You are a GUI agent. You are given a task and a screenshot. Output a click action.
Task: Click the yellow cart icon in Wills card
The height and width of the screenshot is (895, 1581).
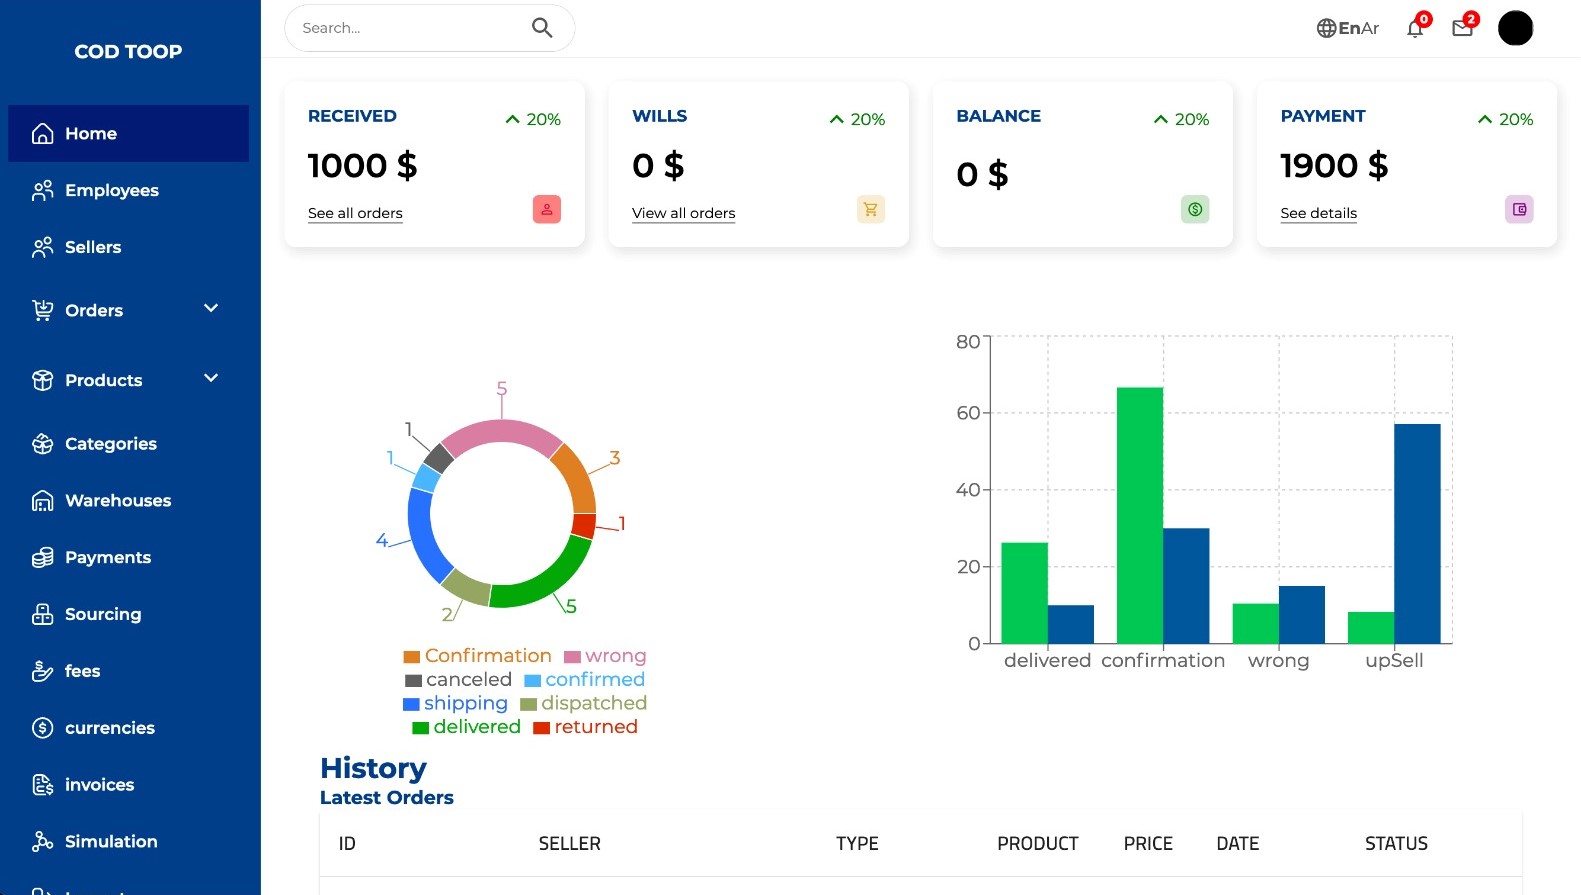870,210
